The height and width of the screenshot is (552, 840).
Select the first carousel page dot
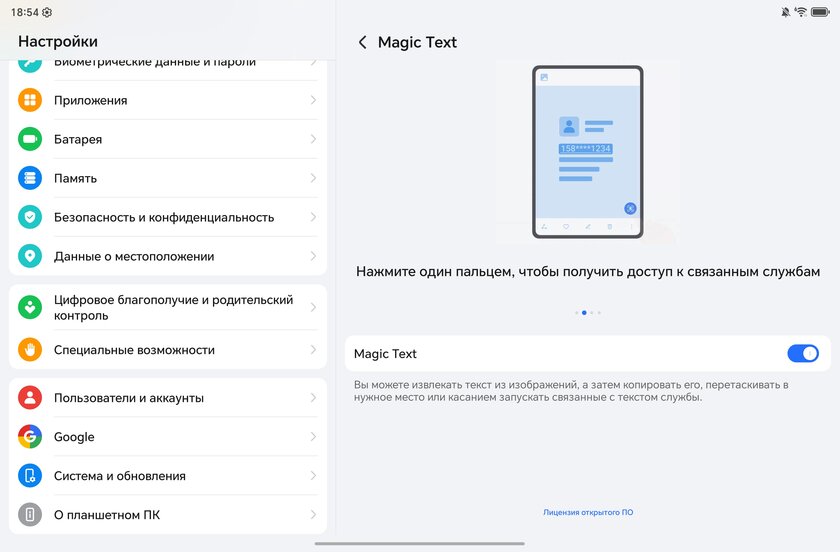[576, 312]
